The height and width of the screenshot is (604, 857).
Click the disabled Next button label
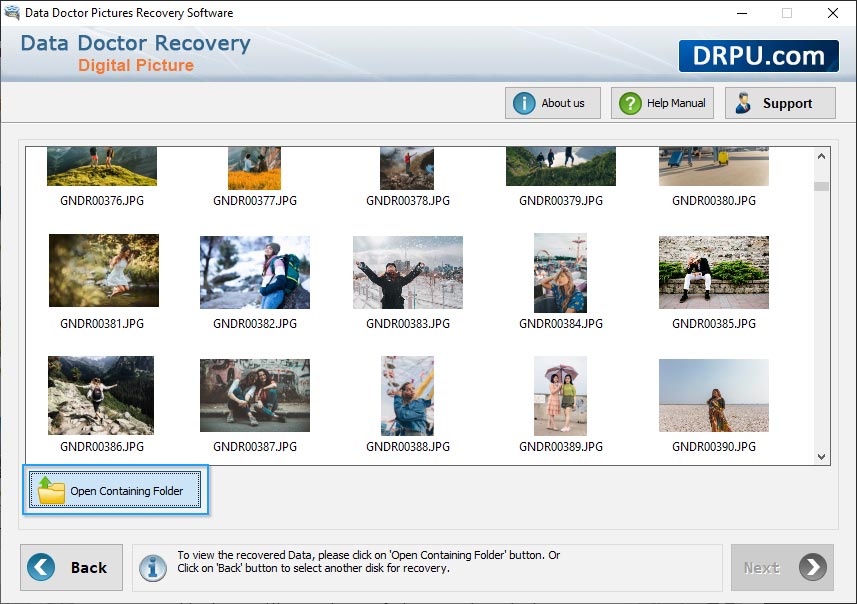761,568
